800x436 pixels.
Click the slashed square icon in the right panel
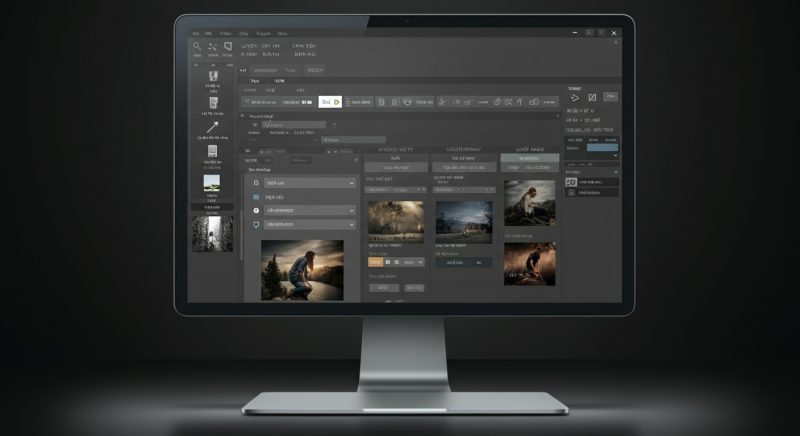point(592,97)
